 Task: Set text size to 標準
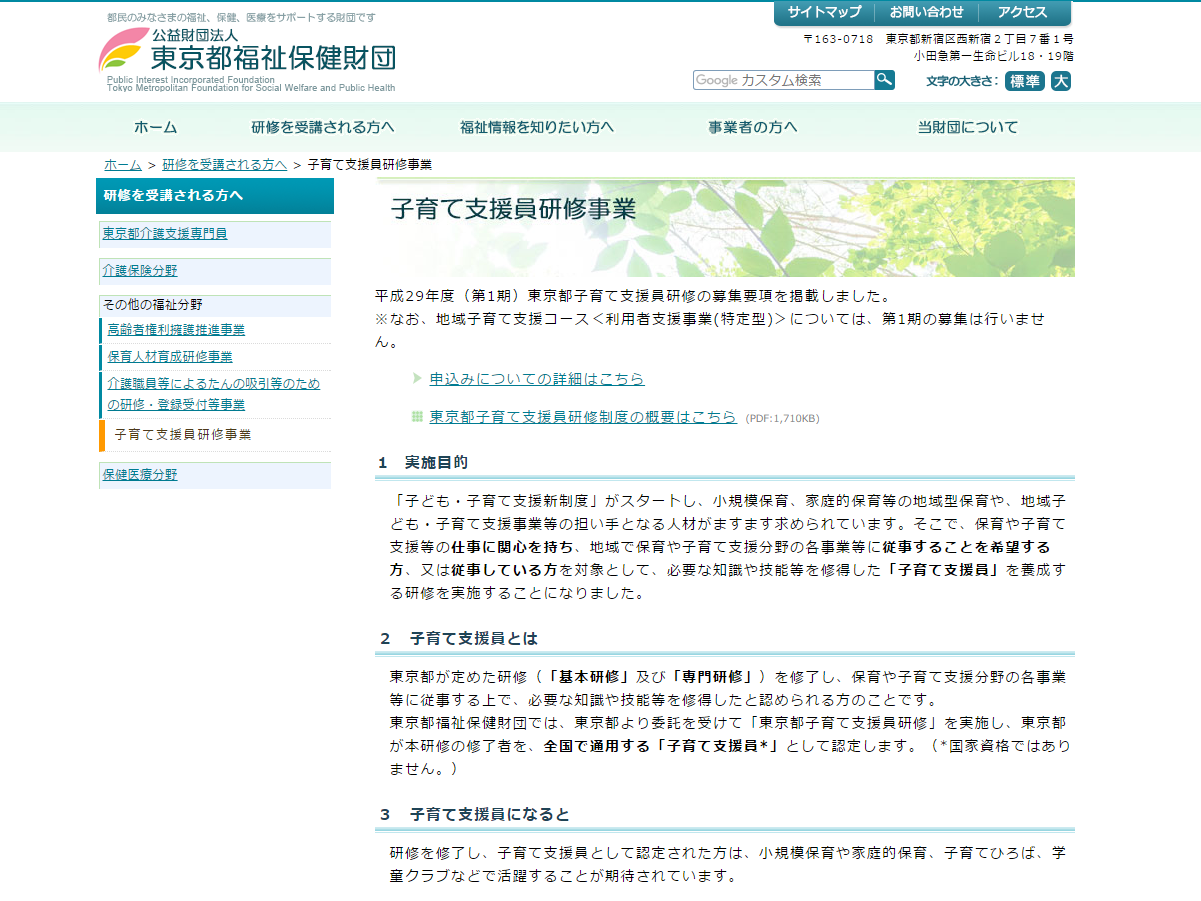pos(1024,81)
